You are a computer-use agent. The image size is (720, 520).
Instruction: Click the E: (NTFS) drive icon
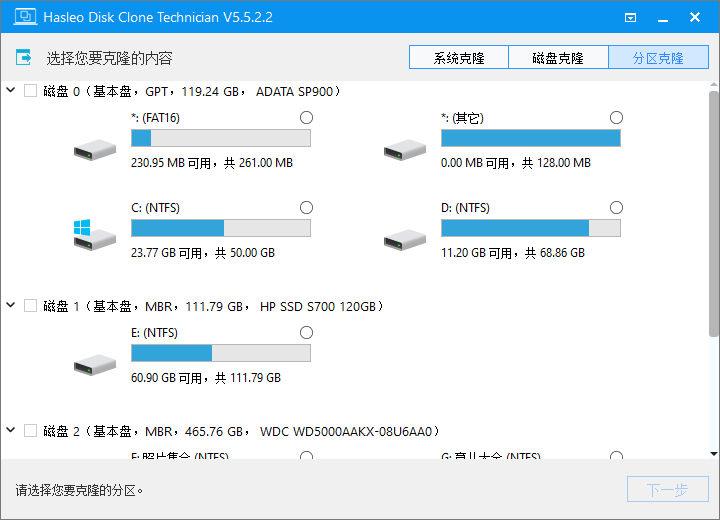click(x=94, y=364)
